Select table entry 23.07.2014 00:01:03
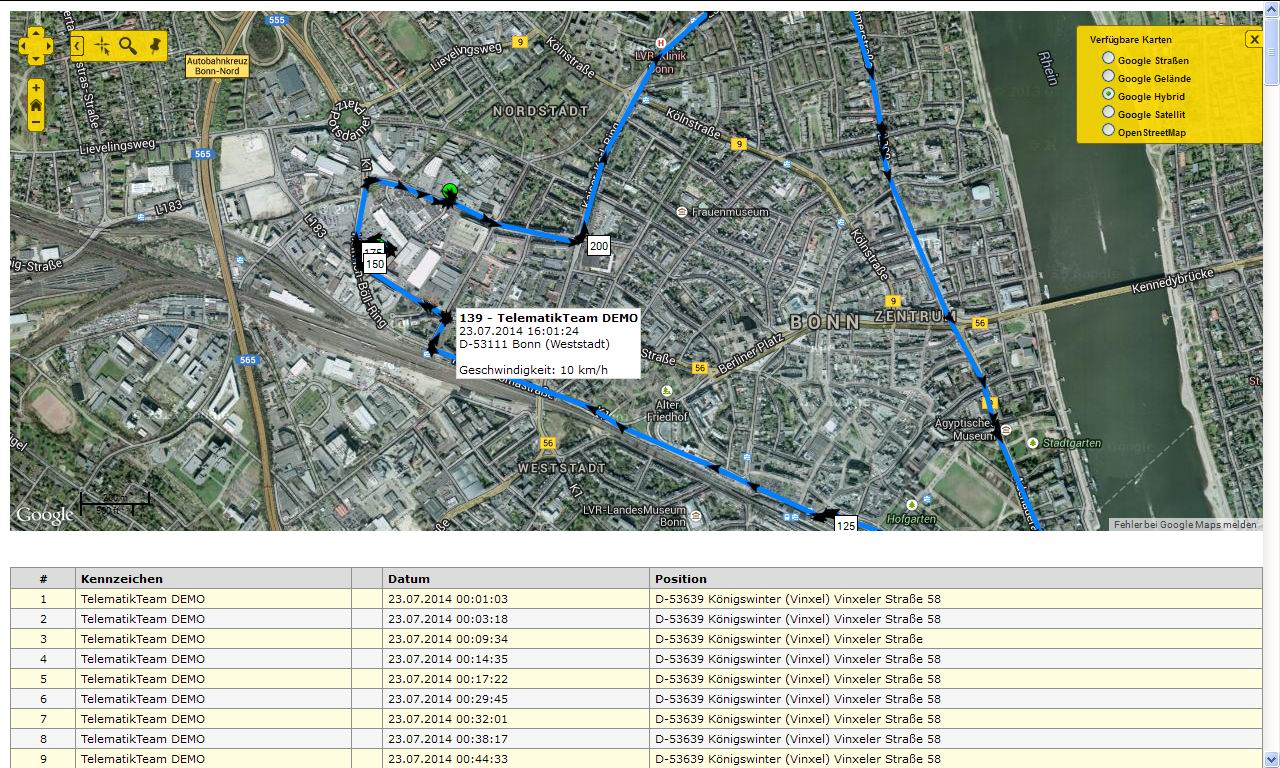 [x=448, y=599]
